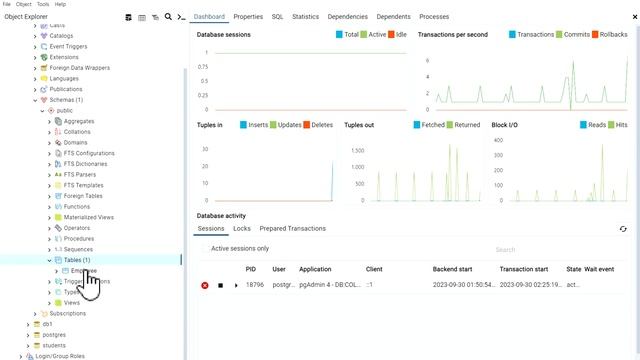The image size is (640, 360).
Task: Click the public schema icon
Action: point(51,111)
